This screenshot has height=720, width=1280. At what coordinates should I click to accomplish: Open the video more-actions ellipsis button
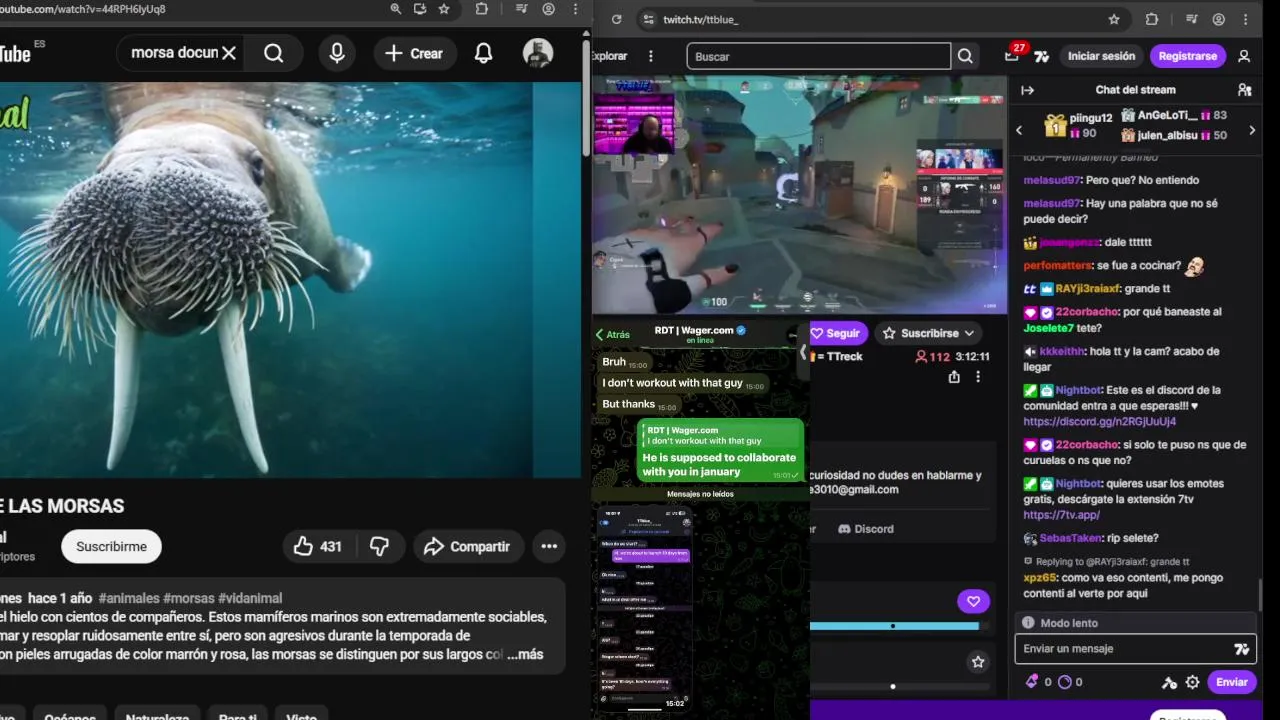549,546
